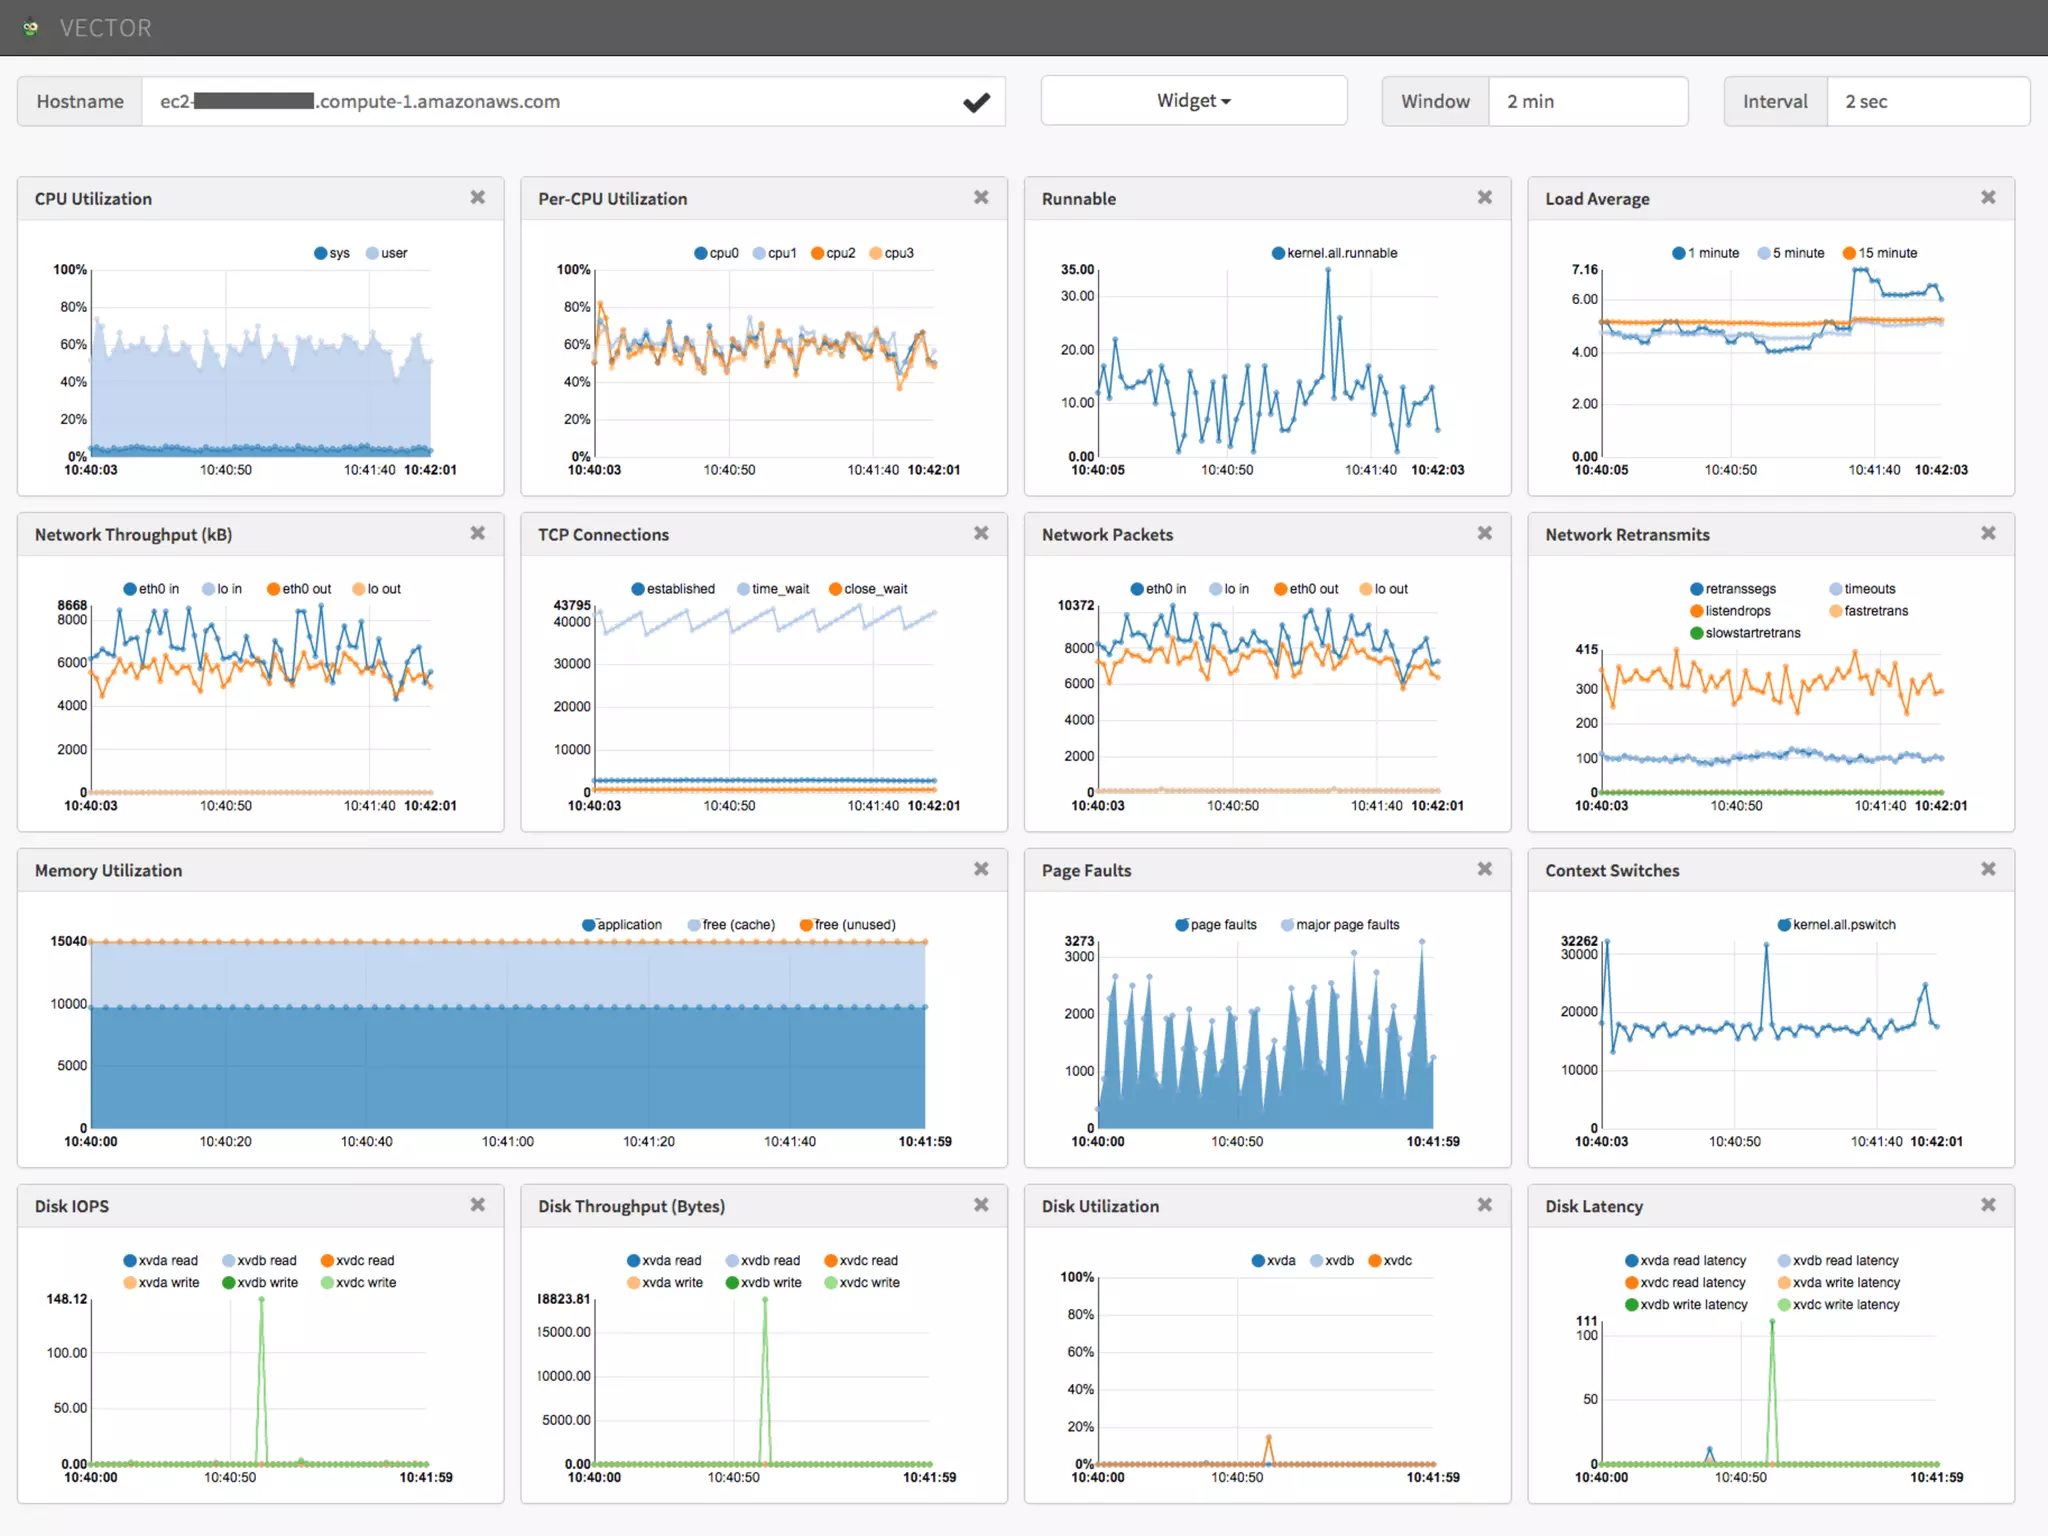This screenshot has width=2048, height=1536.
Task: Remove the CPU Utilization widget
Action: [x=478, y=198]
